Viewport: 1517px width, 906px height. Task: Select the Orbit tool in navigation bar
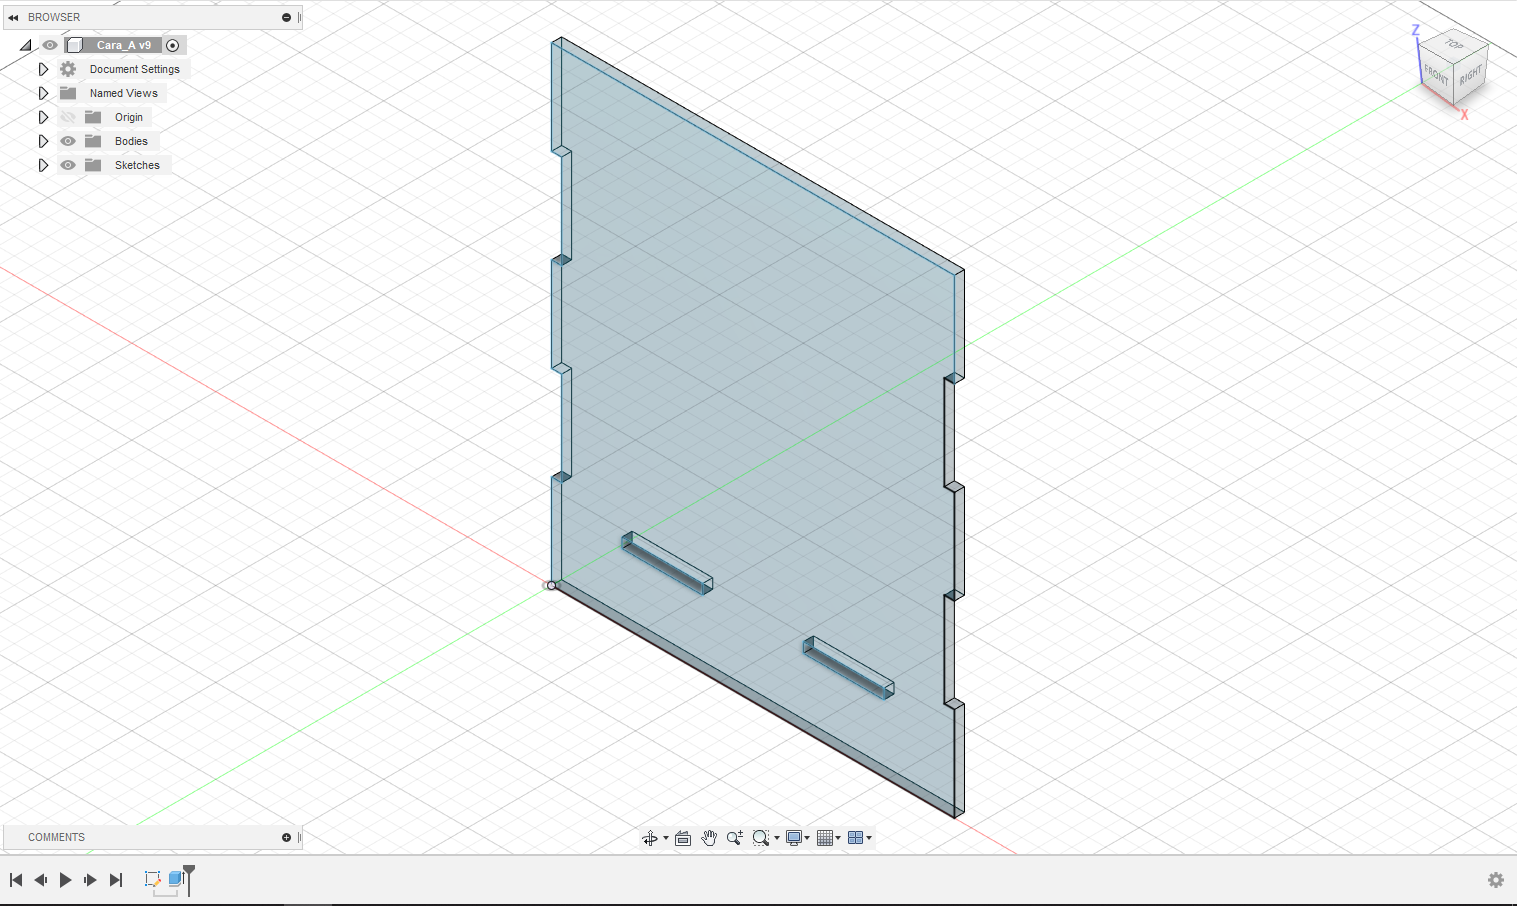650,838
